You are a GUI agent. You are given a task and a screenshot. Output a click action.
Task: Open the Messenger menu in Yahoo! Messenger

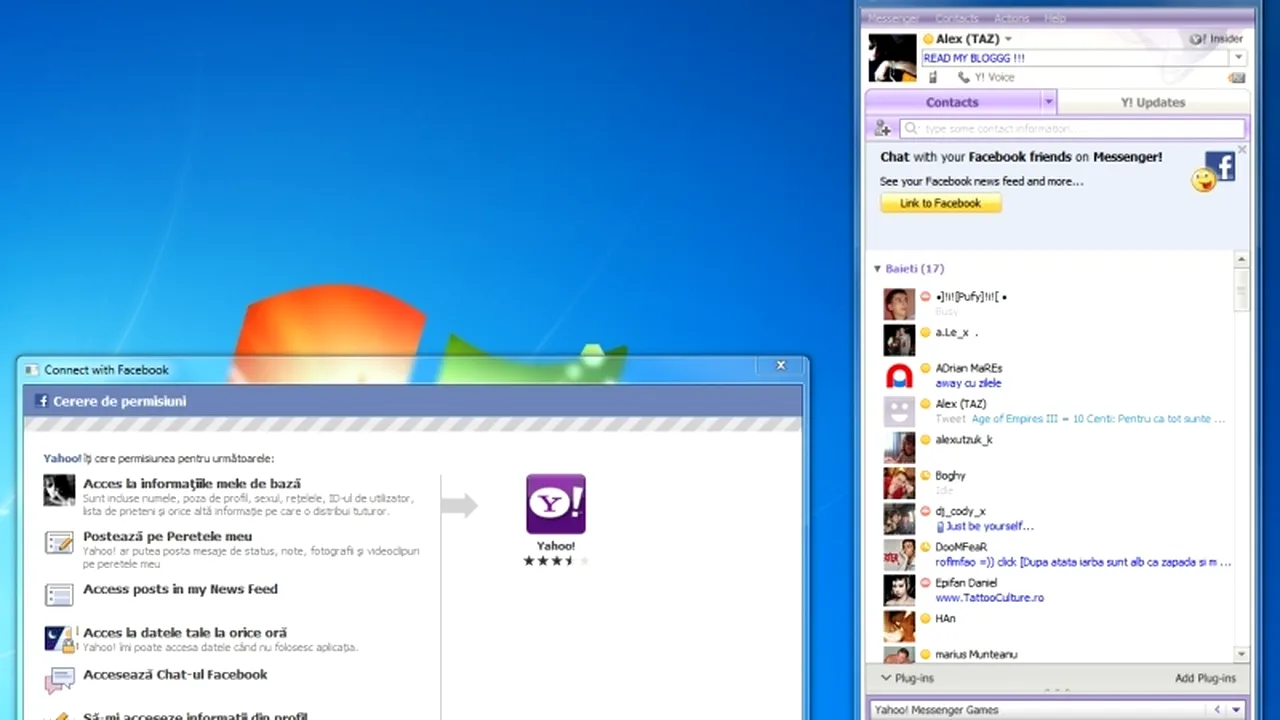point(893,18)
